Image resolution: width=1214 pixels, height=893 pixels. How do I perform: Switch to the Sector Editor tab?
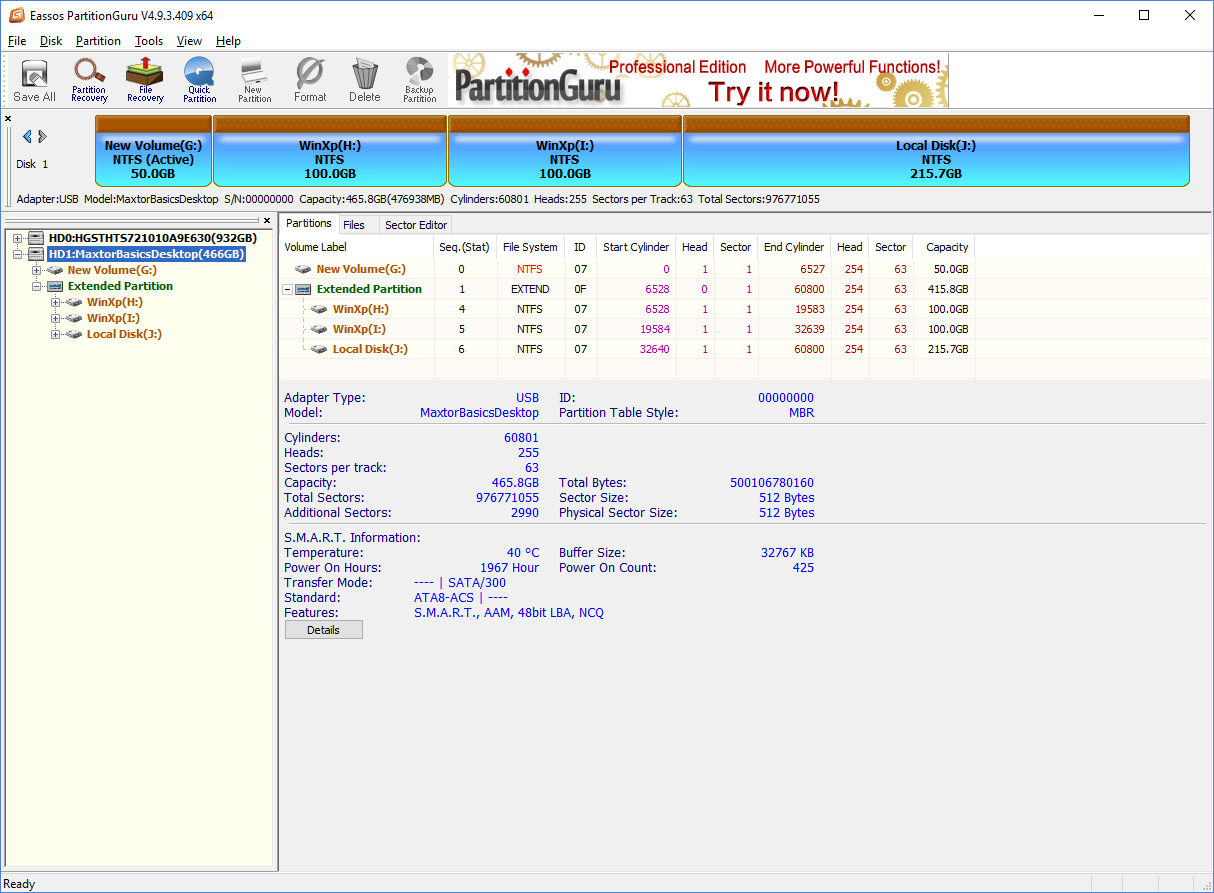416,225
